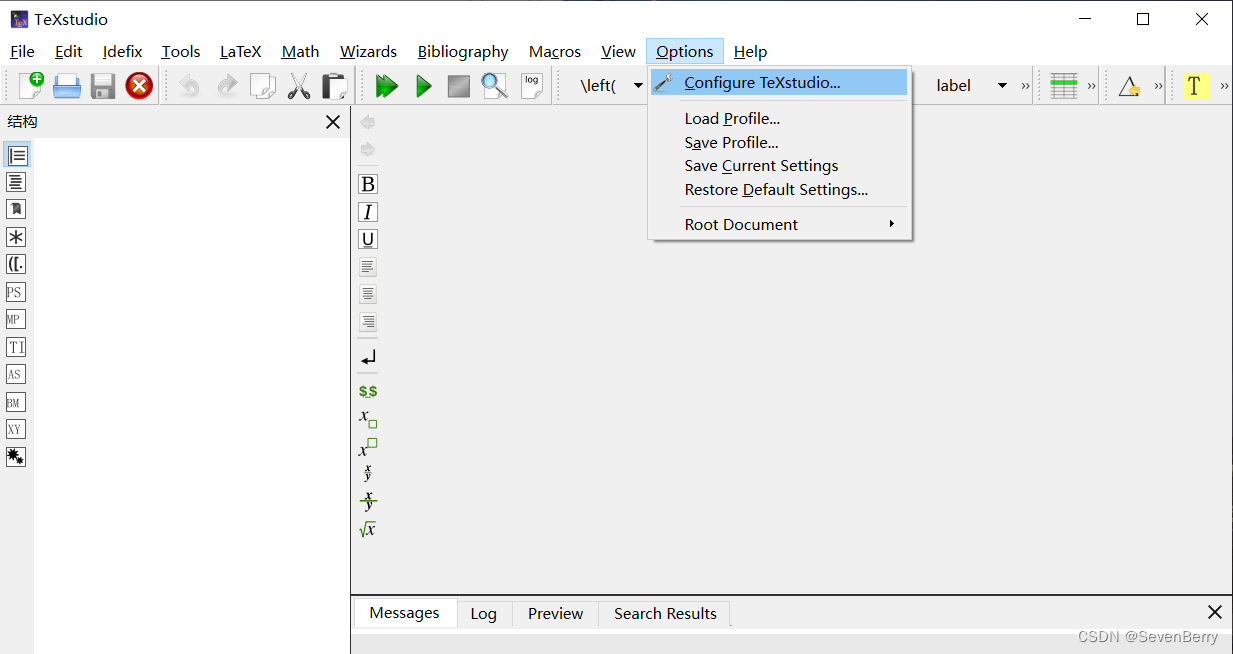Click the Italic I formatting icon
This screenshot has height=654, width=1233.
coord(368,212)
